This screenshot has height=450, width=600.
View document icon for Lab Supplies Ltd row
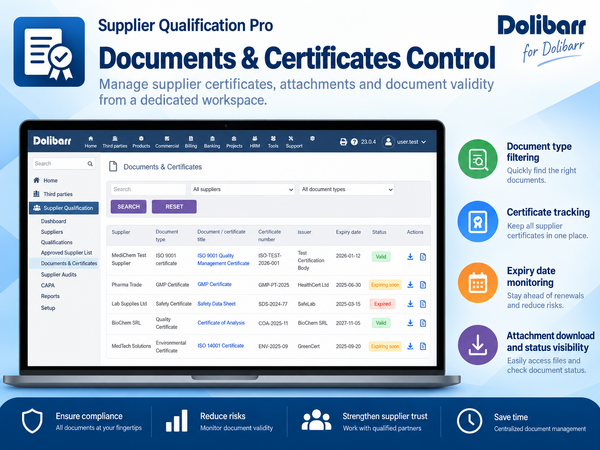[423, 304]
